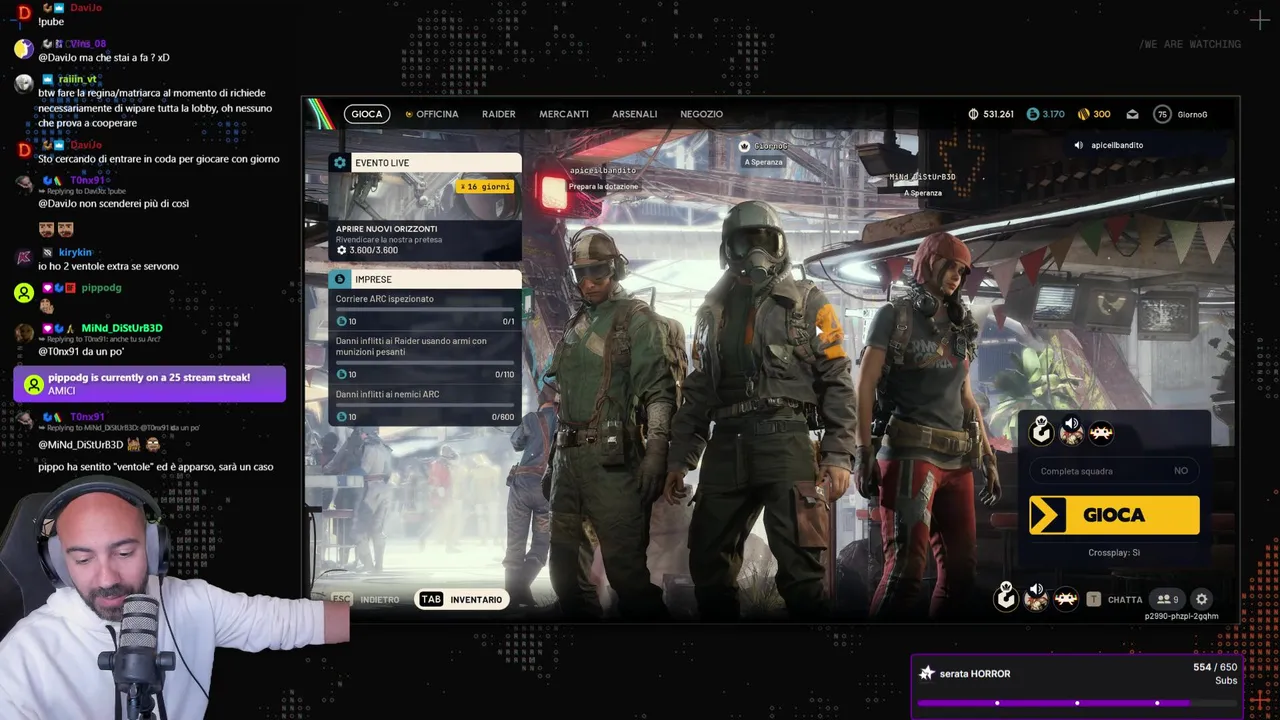Click the TAB key icon beside INVENTARIO
The image size is (1280, 720).
coord(431,599)
